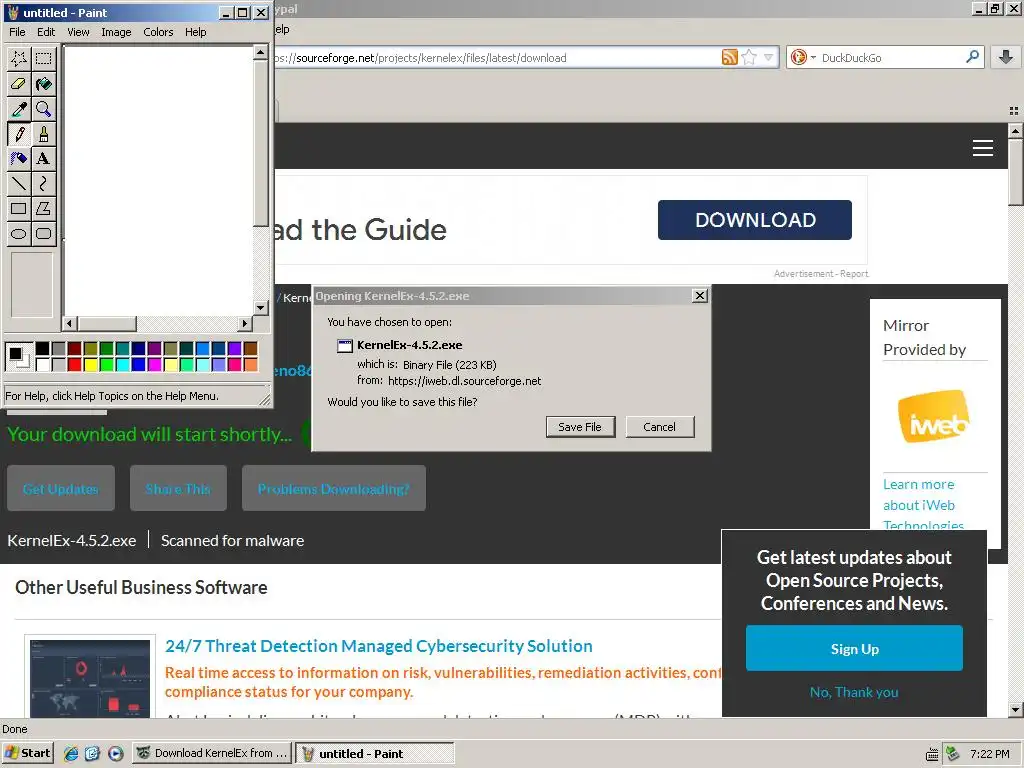This screenshot has height=768, width=1024.
Task: Click into the DuckDuckGo search field
Action: (891, 57)
